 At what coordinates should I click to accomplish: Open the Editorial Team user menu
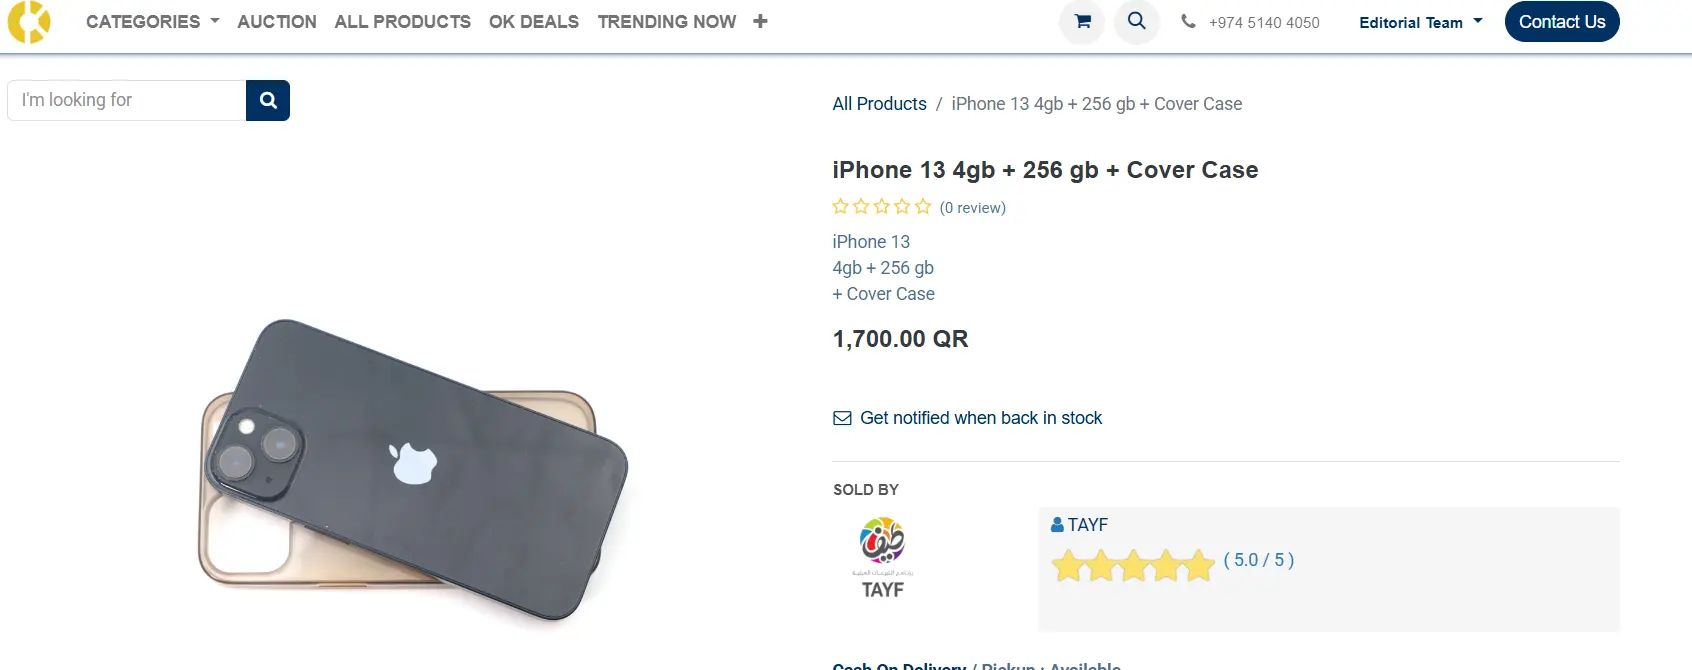coord(1420,22)
